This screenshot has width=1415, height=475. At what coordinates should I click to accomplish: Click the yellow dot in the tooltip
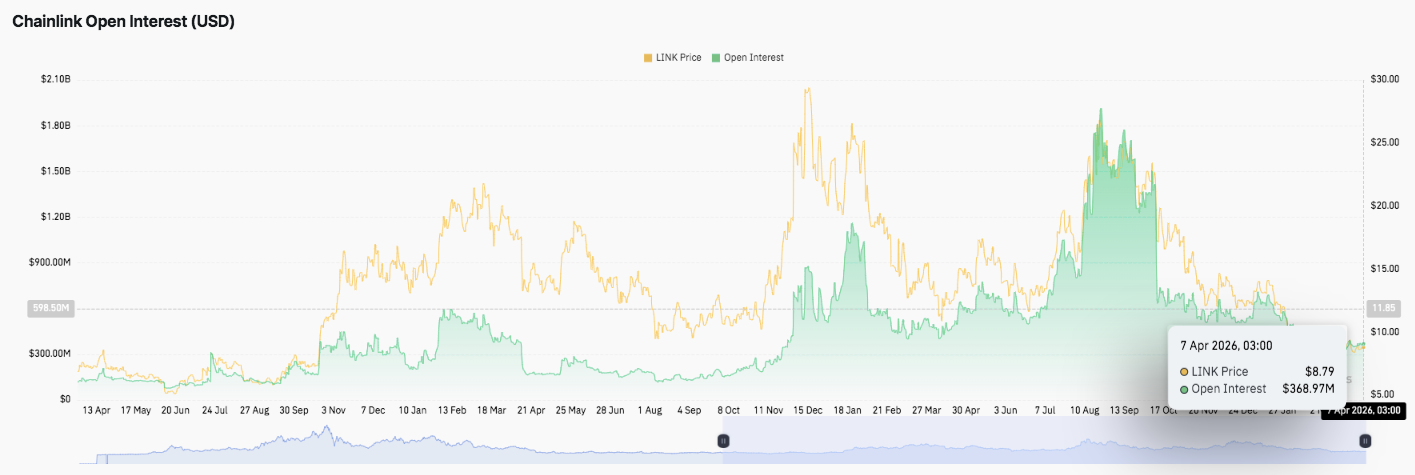click(x=1185, y=372)
